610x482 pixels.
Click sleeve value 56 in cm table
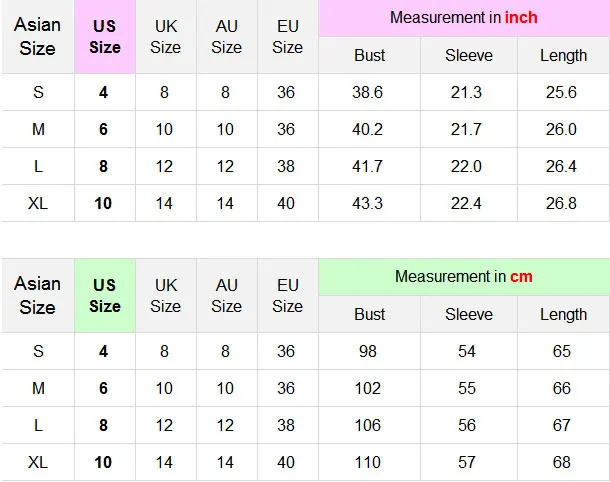(x=466, y=425)
